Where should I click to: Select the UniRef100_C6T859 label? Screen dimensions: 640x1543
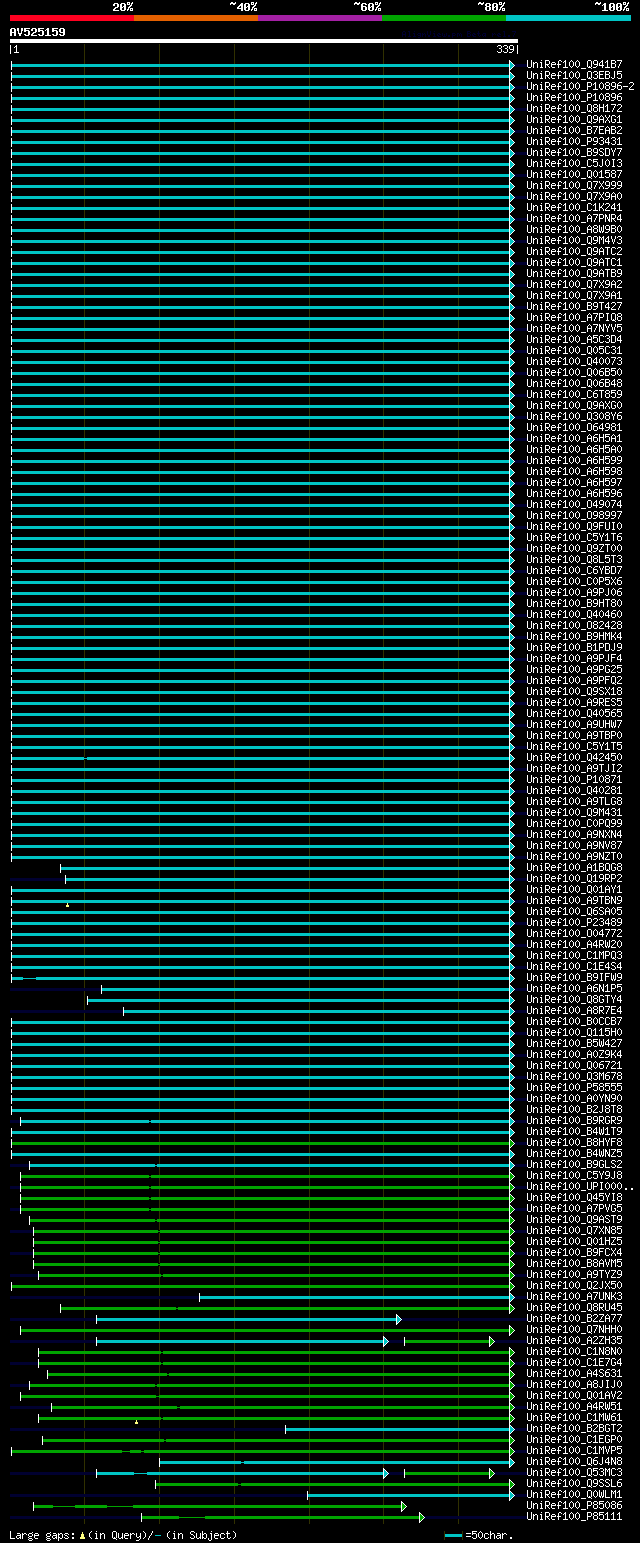pyautogui.click(x=573, y=394)
